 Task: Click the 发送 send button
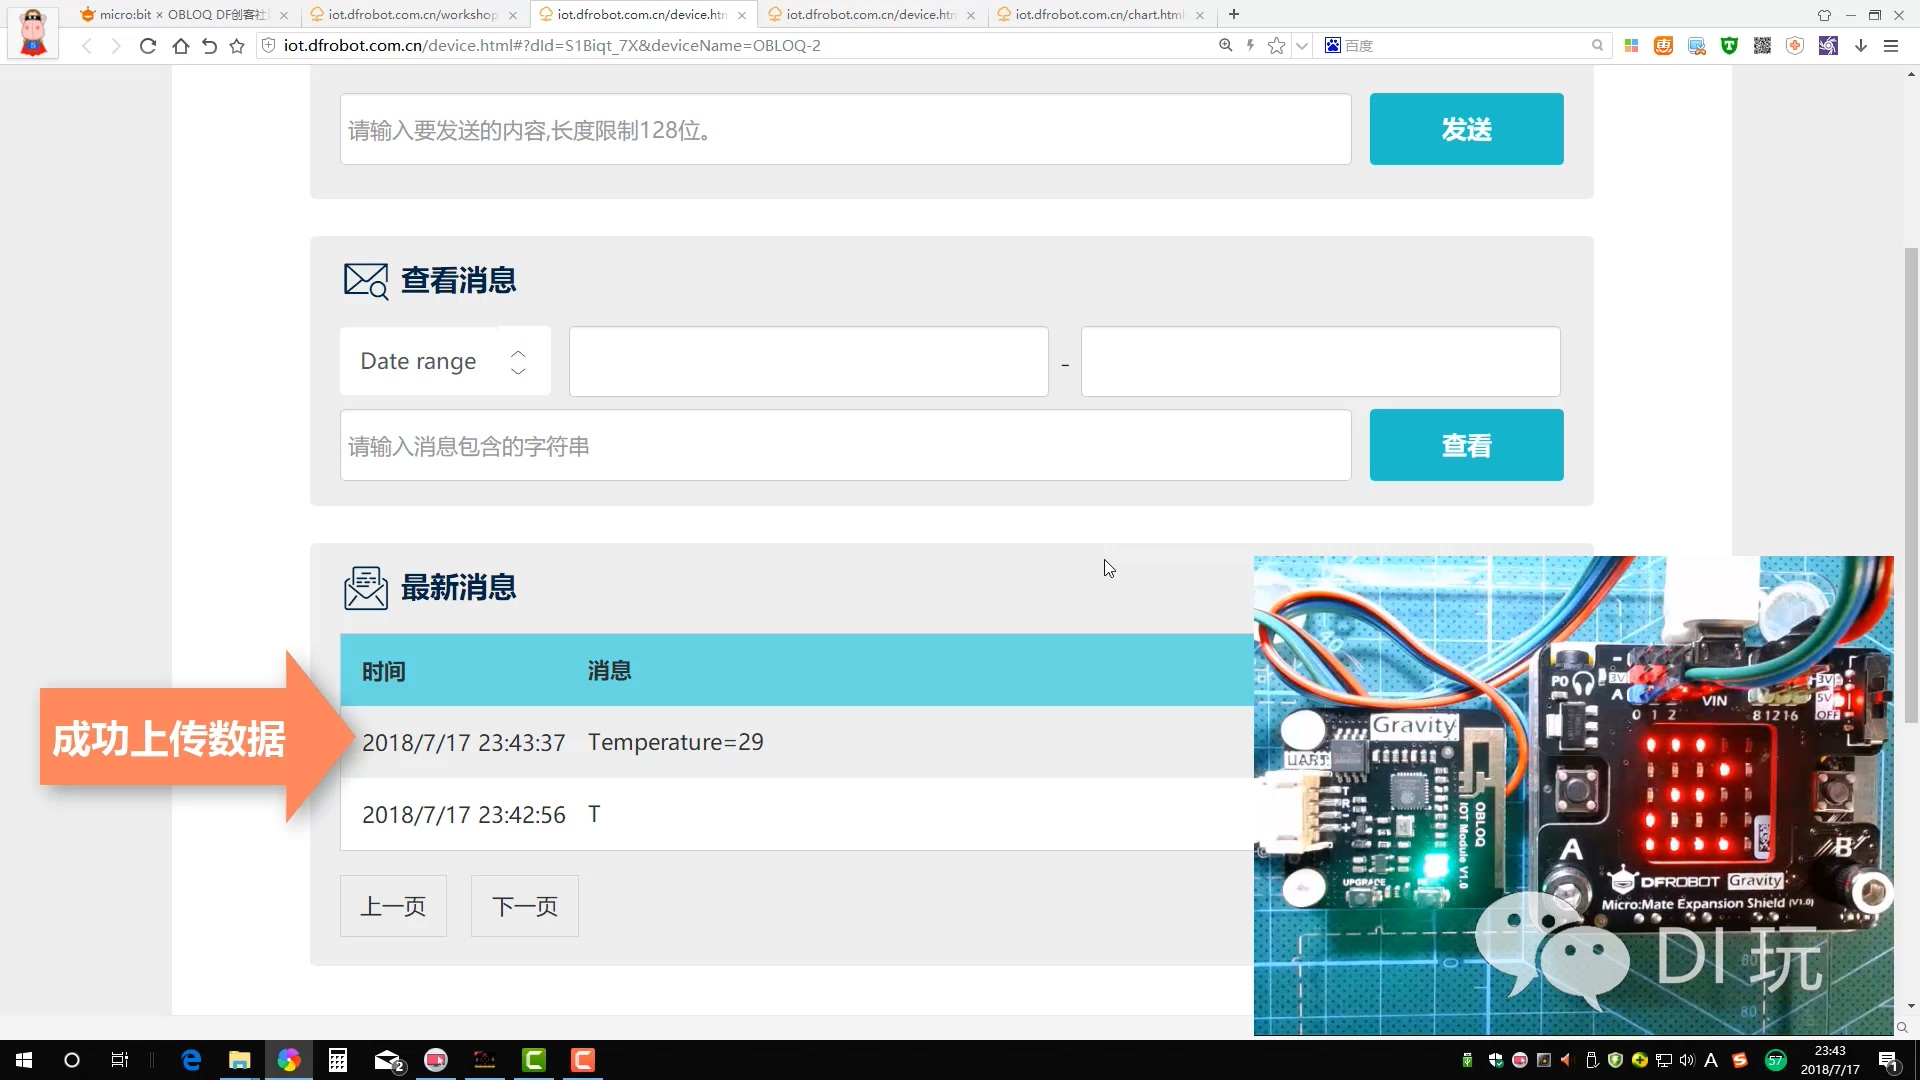[x=1465, y=128]
